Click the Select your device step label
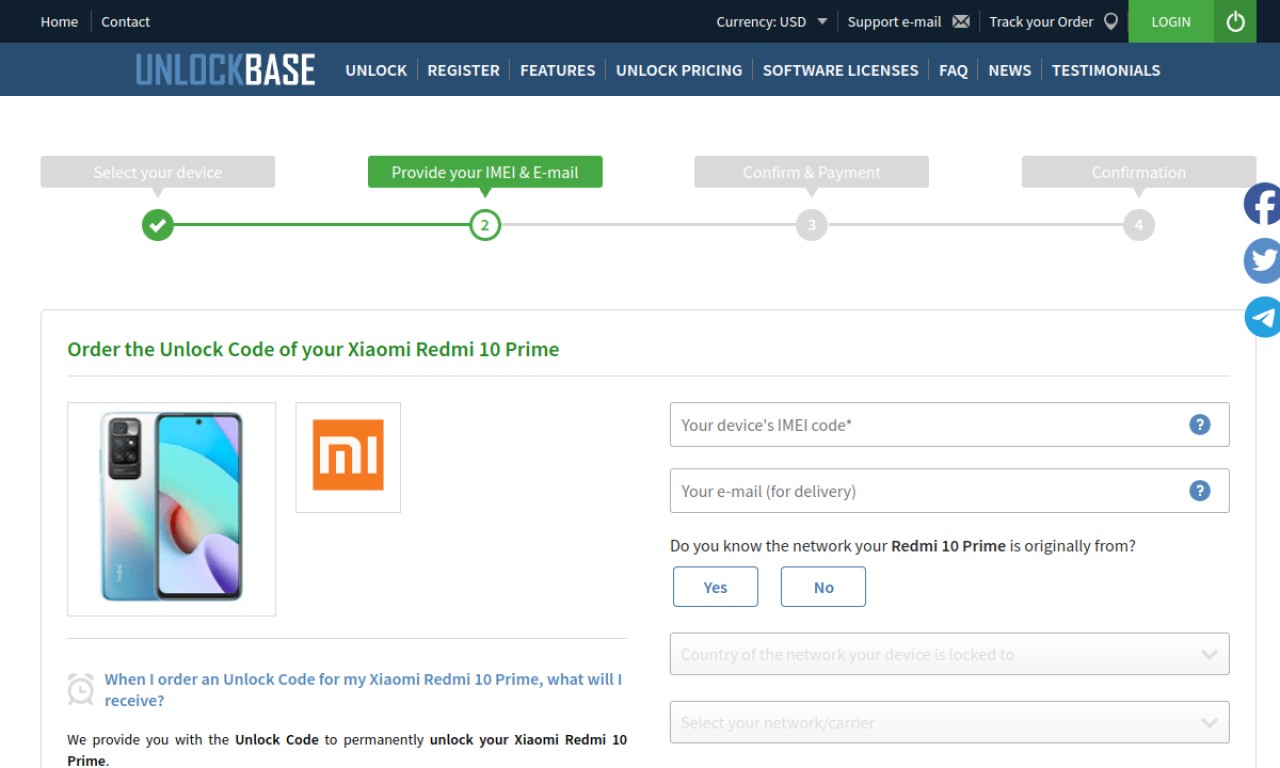 157,172
